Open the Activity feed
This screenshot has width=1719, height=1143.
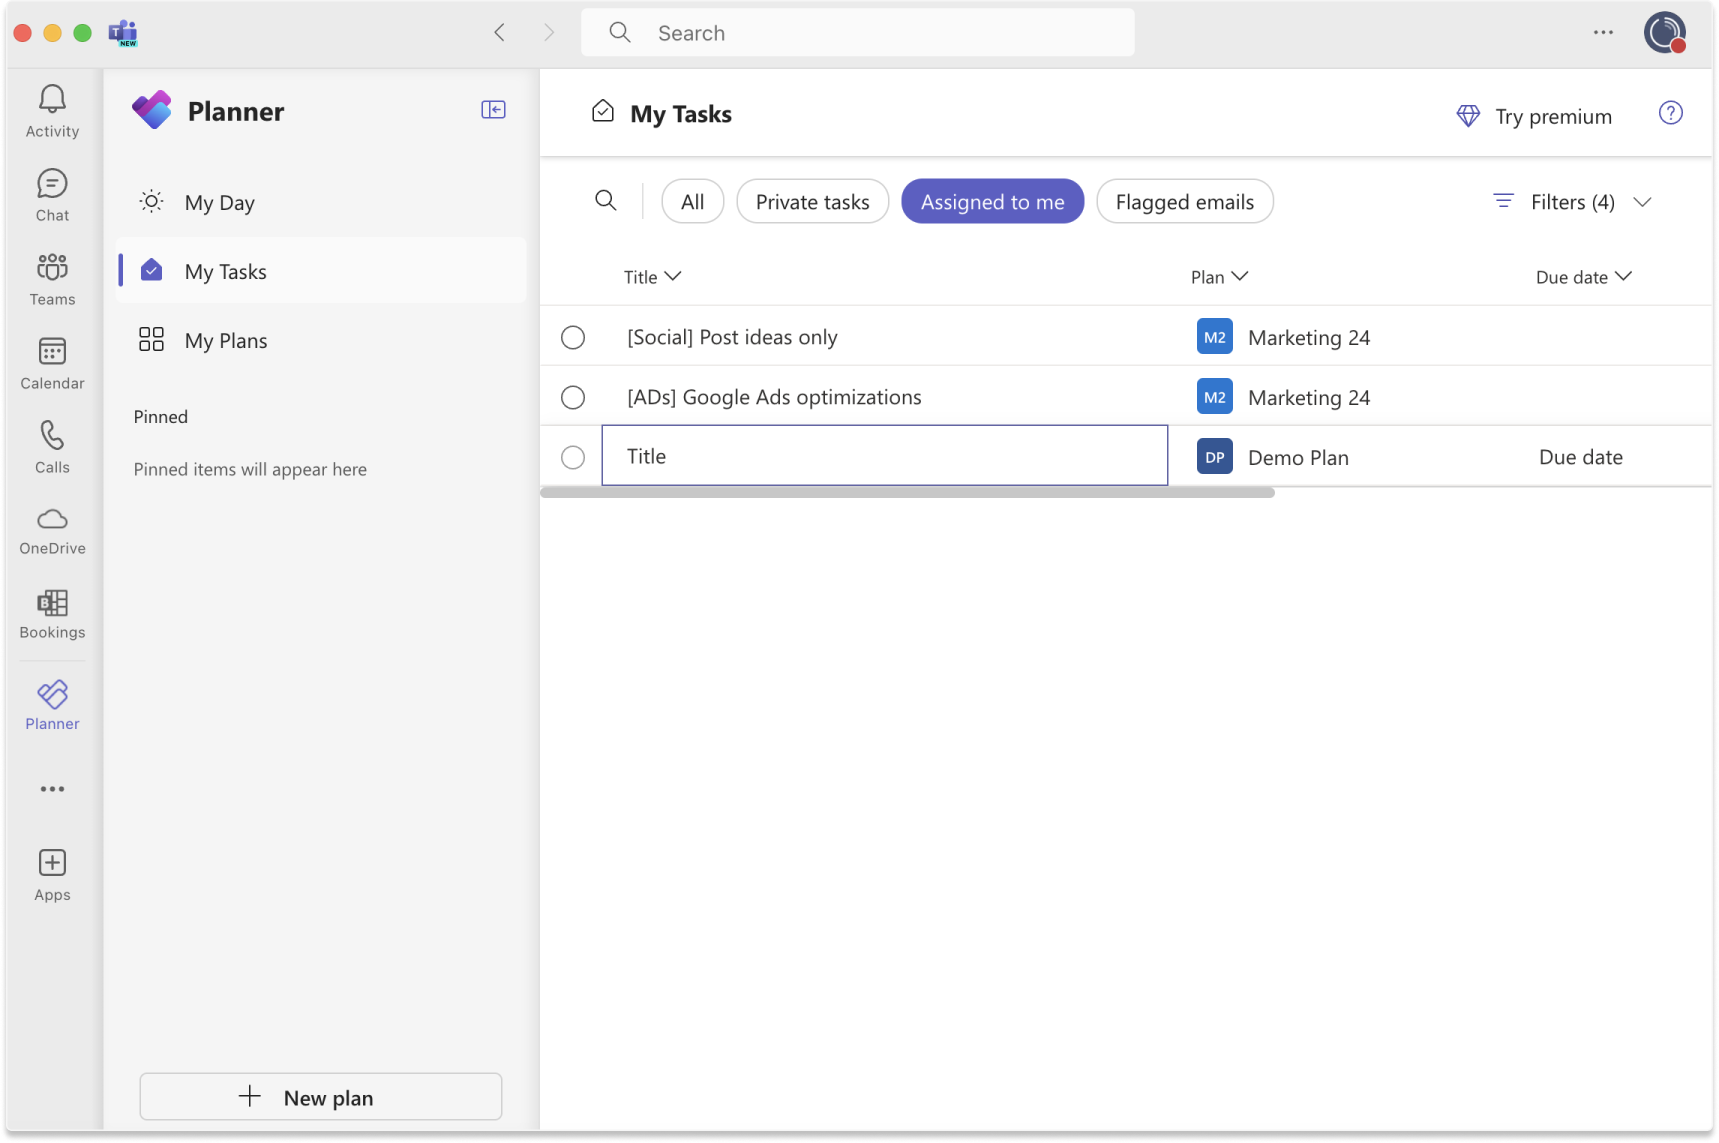pos(51,110)
